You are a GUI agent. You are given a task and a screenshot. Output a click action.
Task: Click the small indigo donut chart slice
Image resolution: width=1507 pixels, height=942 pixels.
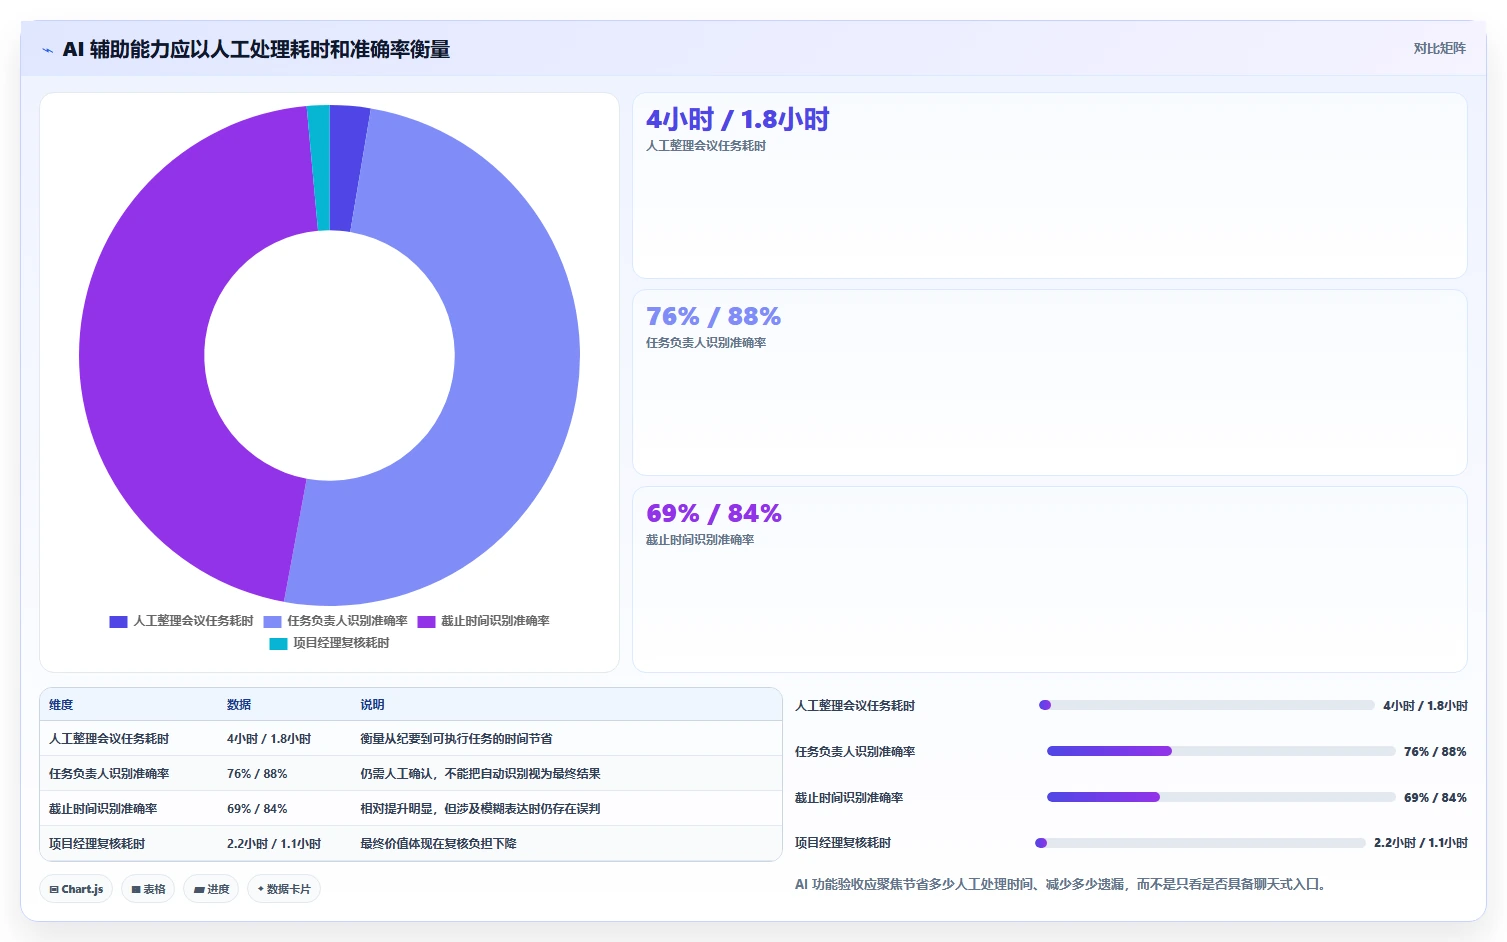[x=345, y=168]
